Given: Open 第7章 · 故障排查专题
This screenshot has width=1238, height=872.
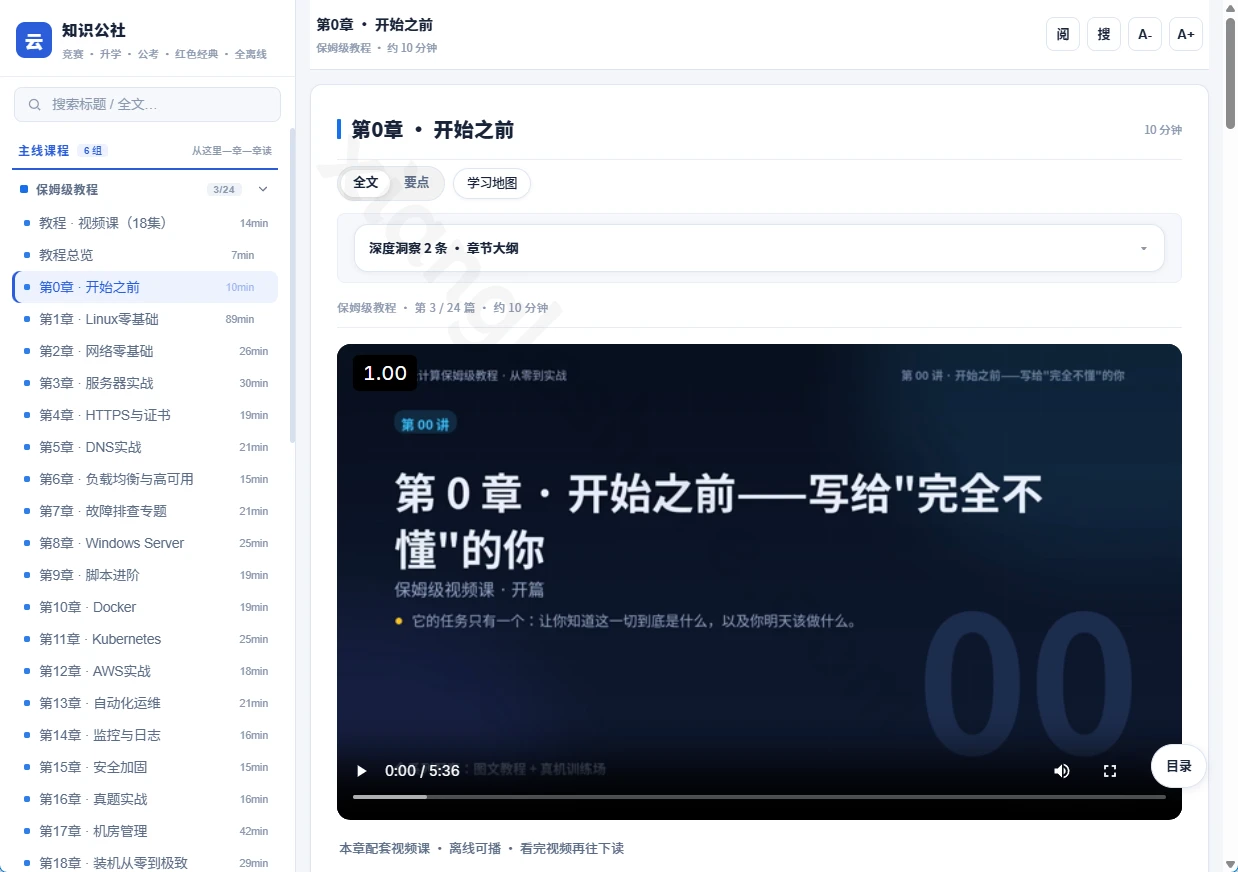Looking at the screenshot, I should click(x=145, y=511).
